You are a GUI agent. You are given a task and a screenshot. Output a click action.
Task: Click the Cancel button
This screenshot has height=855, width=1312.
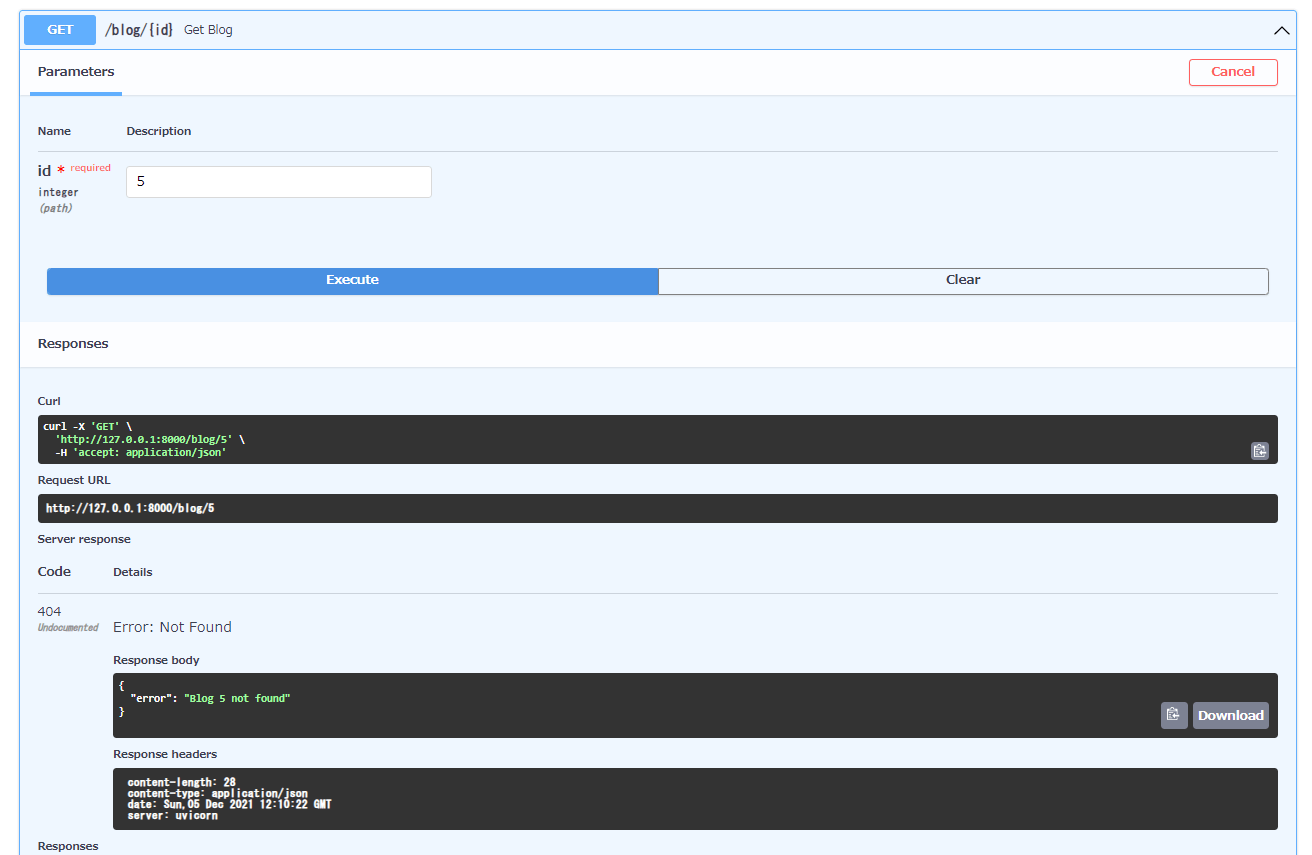coord(1233,72)
